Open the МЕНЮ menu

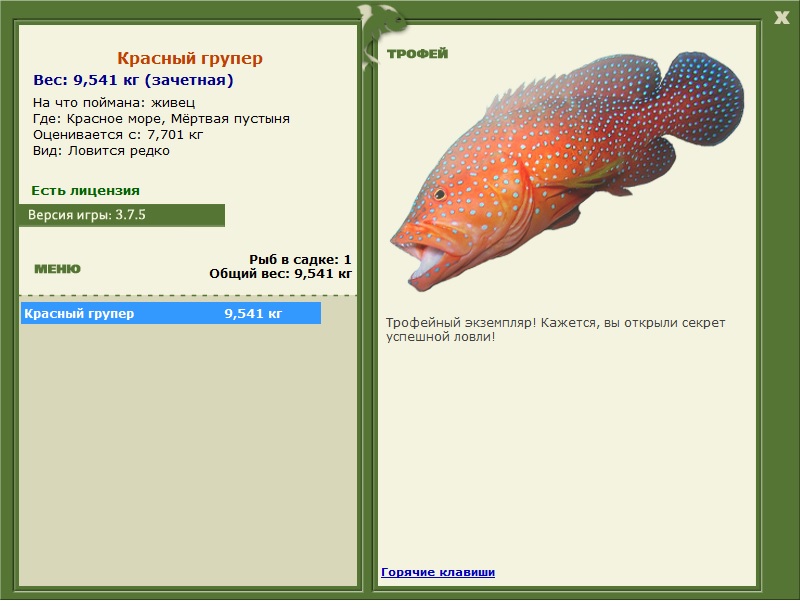coord(57,269)
